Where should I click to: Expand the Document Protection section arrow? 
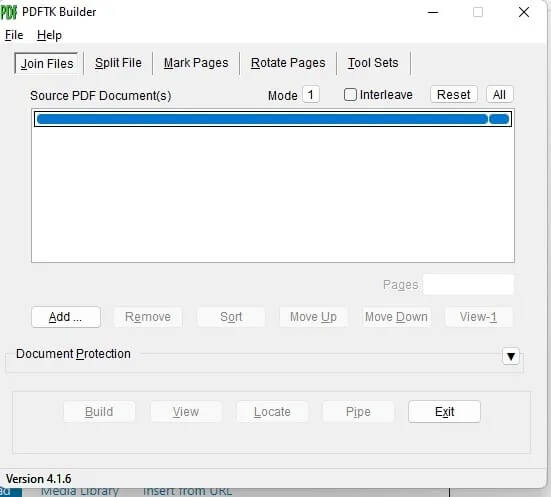511,356
